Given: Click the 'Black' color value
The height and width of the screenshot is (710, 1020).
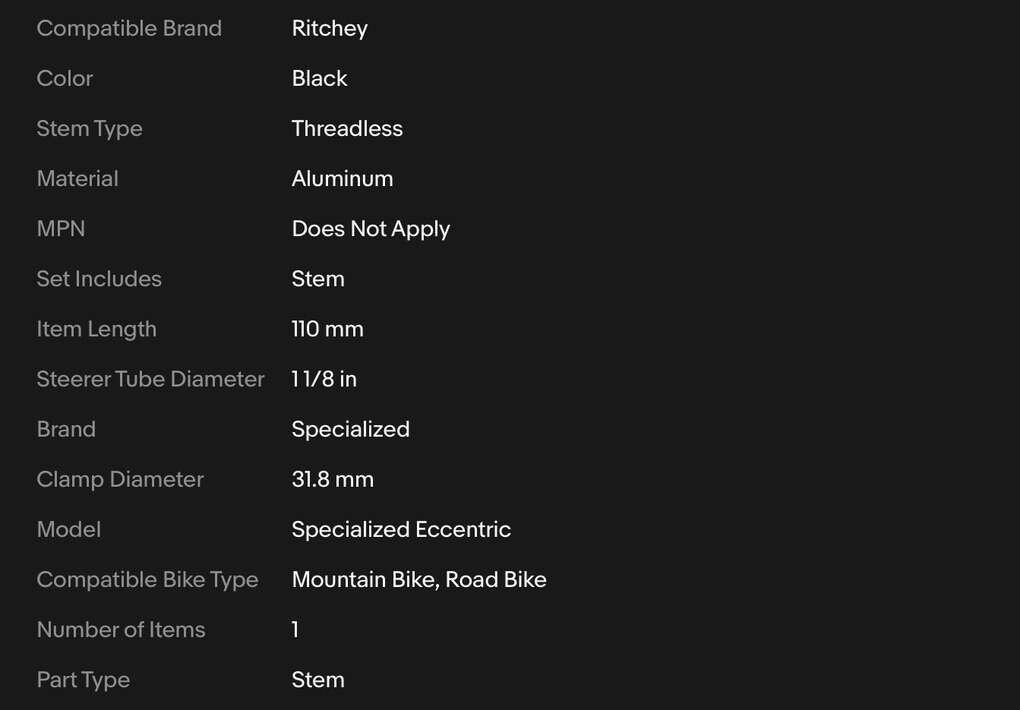Looking at the screenshot, I should pos(319,79).
